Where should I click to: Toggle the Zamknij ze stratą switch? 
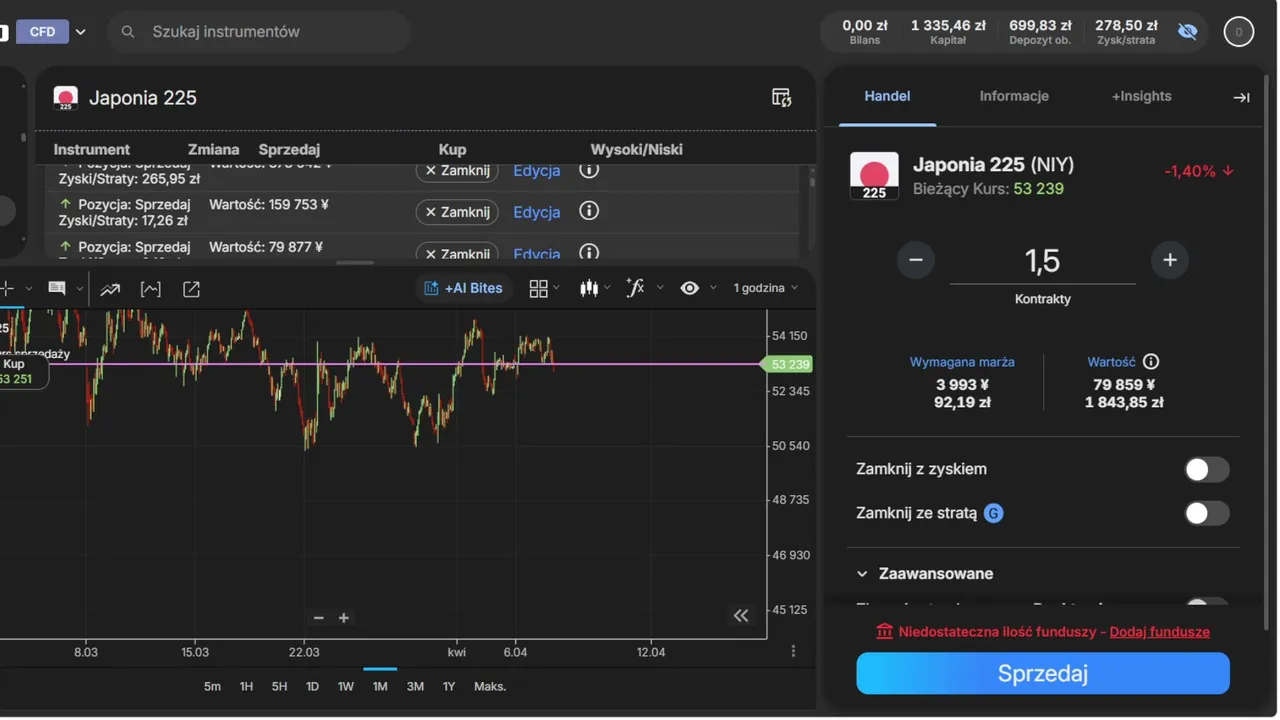1207,513
